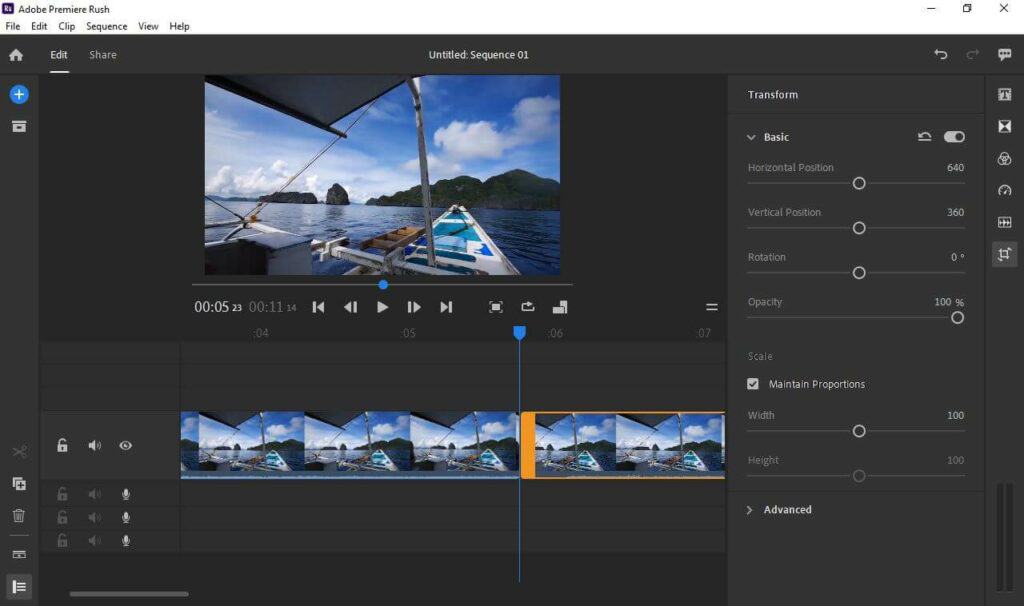
Task: Toggle the Control Tracks icon at bottom left
Action: coord(19,586)
